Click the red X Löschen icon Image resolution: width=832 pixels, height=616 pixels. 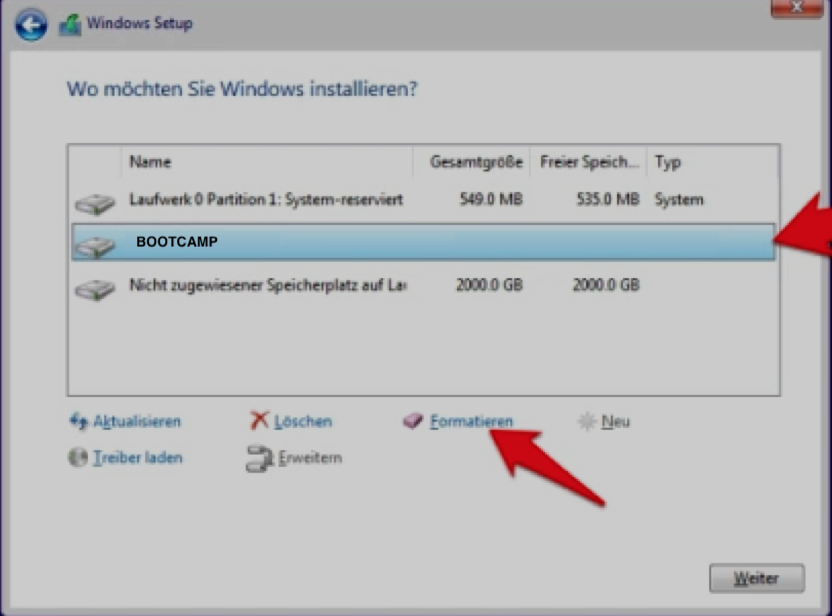click(259, 420)
